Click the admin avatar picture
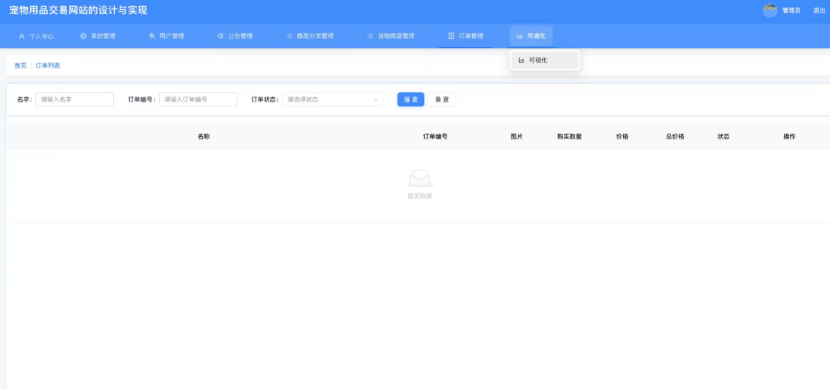Image resolution: width=830 pixels, height=389 pixels. pos(770,11)
